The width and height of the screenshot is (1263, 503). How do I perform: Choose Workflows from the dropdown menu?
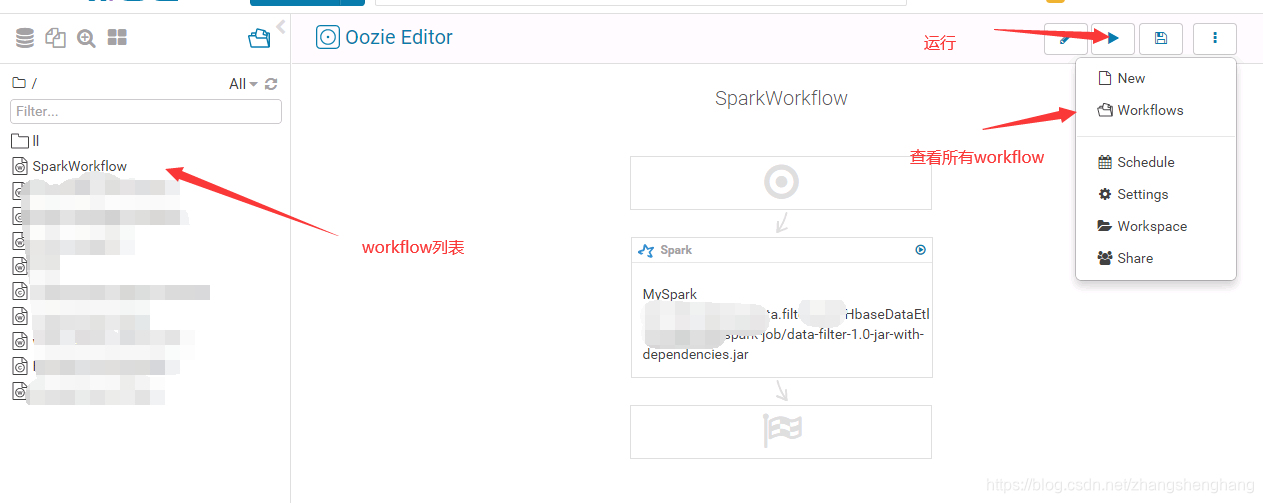pos(1156,110)
